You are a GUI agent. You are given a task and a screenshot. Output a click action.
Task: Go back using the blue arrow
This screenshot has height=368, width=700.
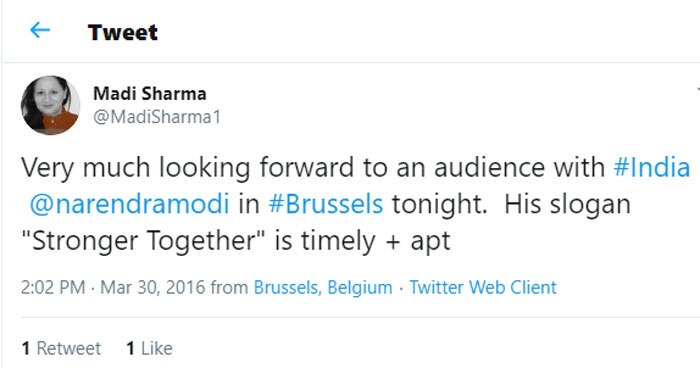click(40, 31)
